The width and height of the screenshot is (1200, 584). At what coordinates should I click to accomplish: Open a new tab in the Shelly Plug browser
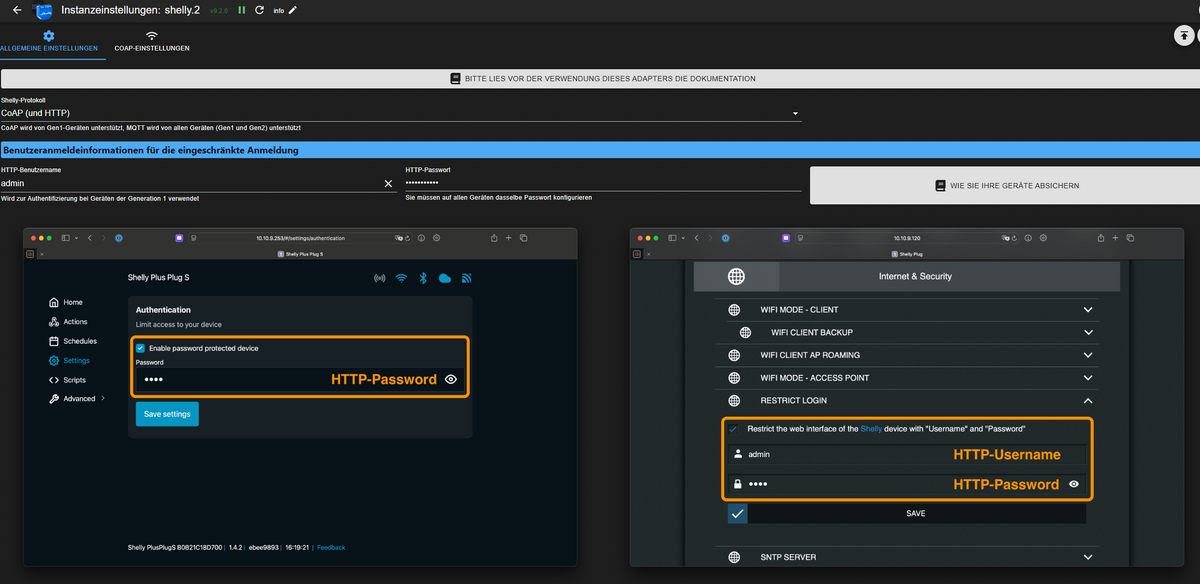1116,238
